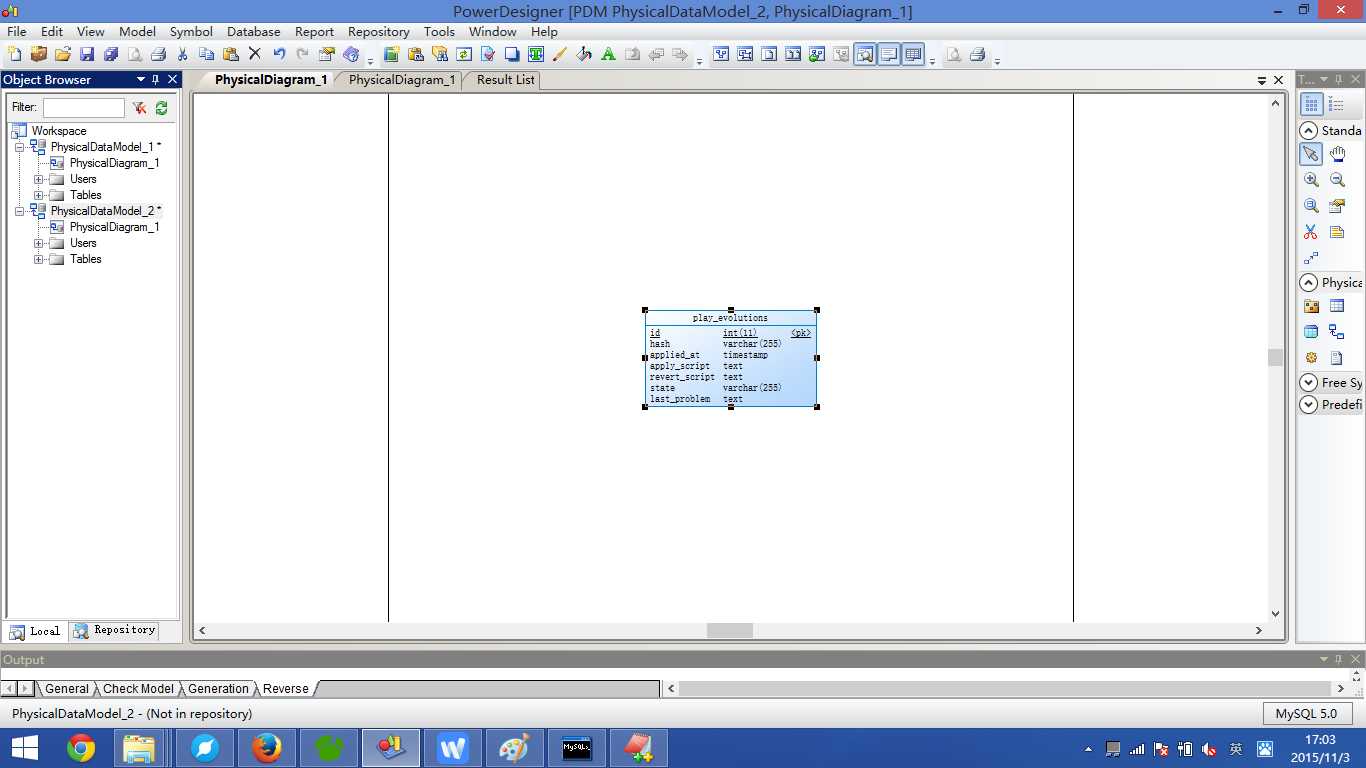The height and width of the screenshot is (768, 1366).
Task: Switch Toolbox to icon grid view
Action: (x=1311, y=104)
